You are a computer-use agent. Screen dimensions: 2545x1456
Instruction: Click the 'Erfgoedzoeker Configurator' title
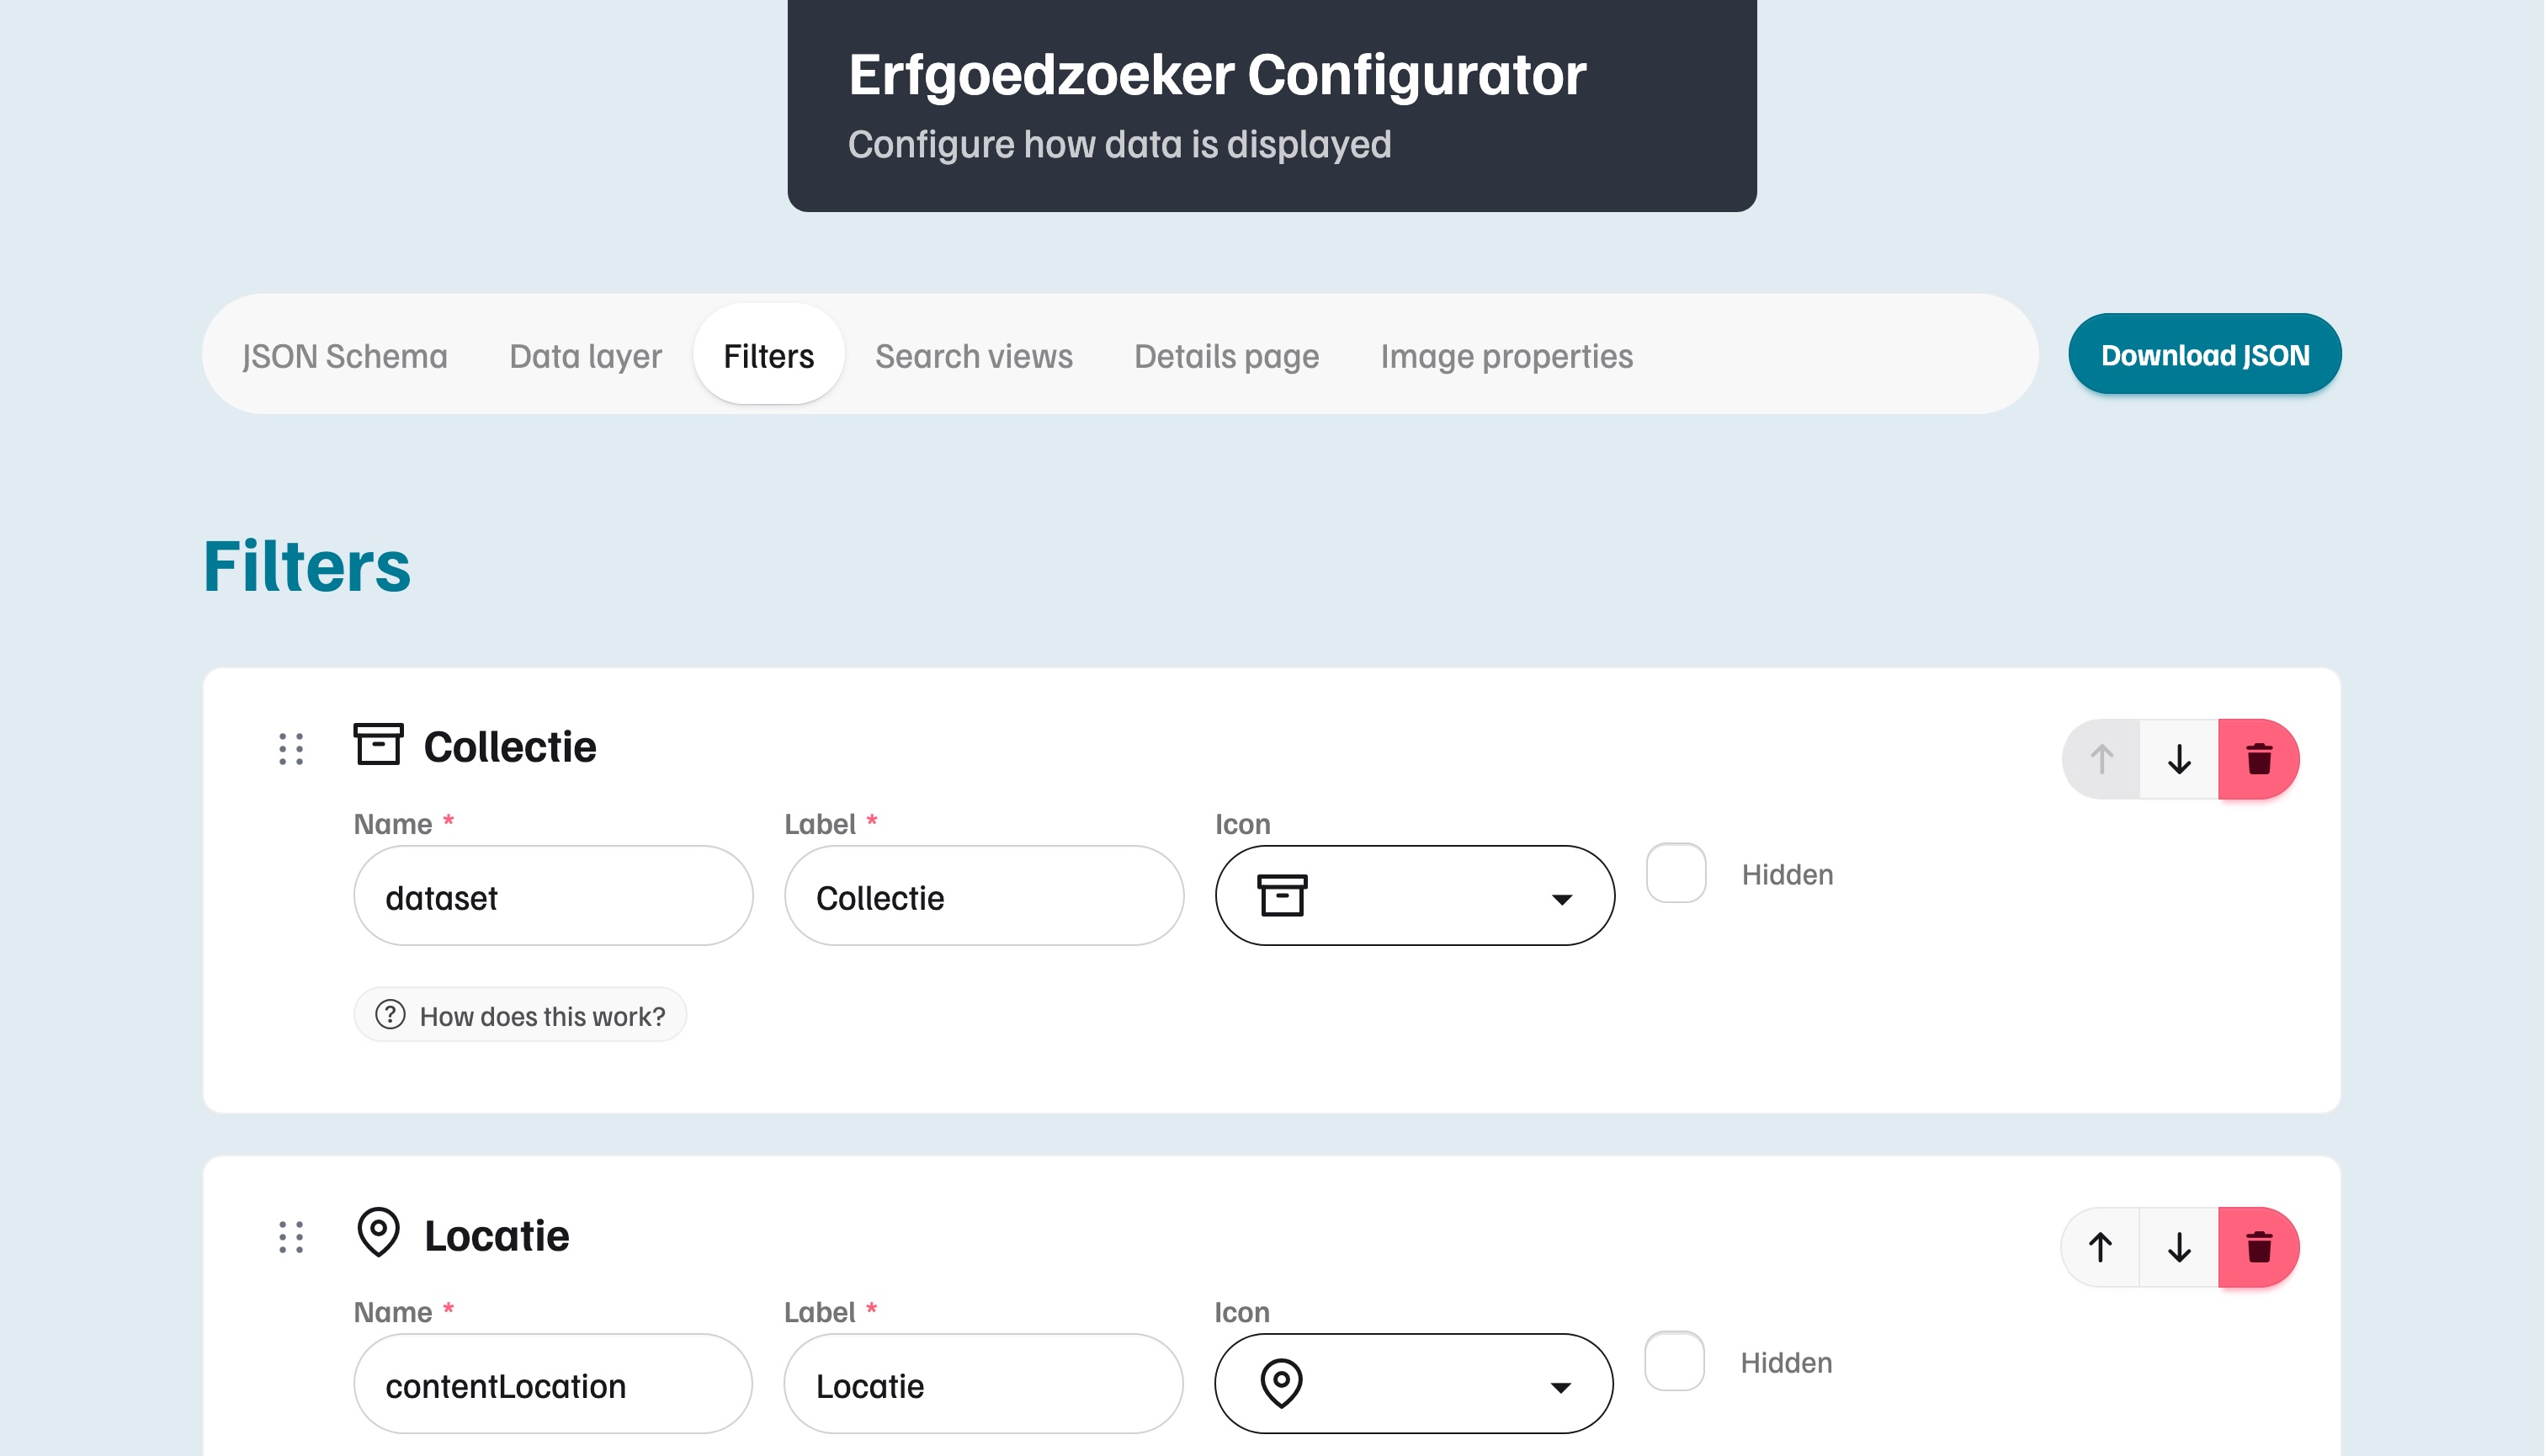(x=1217, y=75)
